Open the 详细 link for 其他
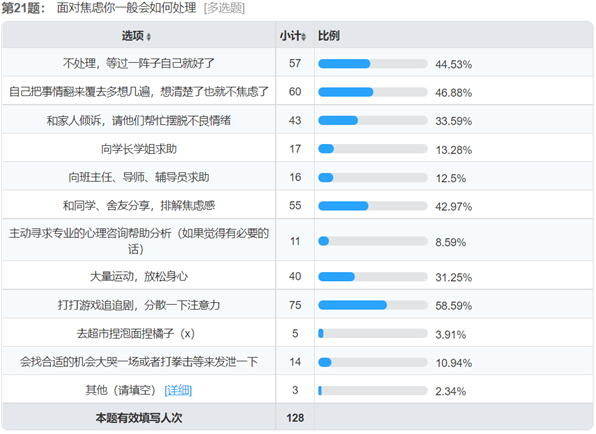Image resolution: width=596 pixels, height=434 pixels. [178, 390]
